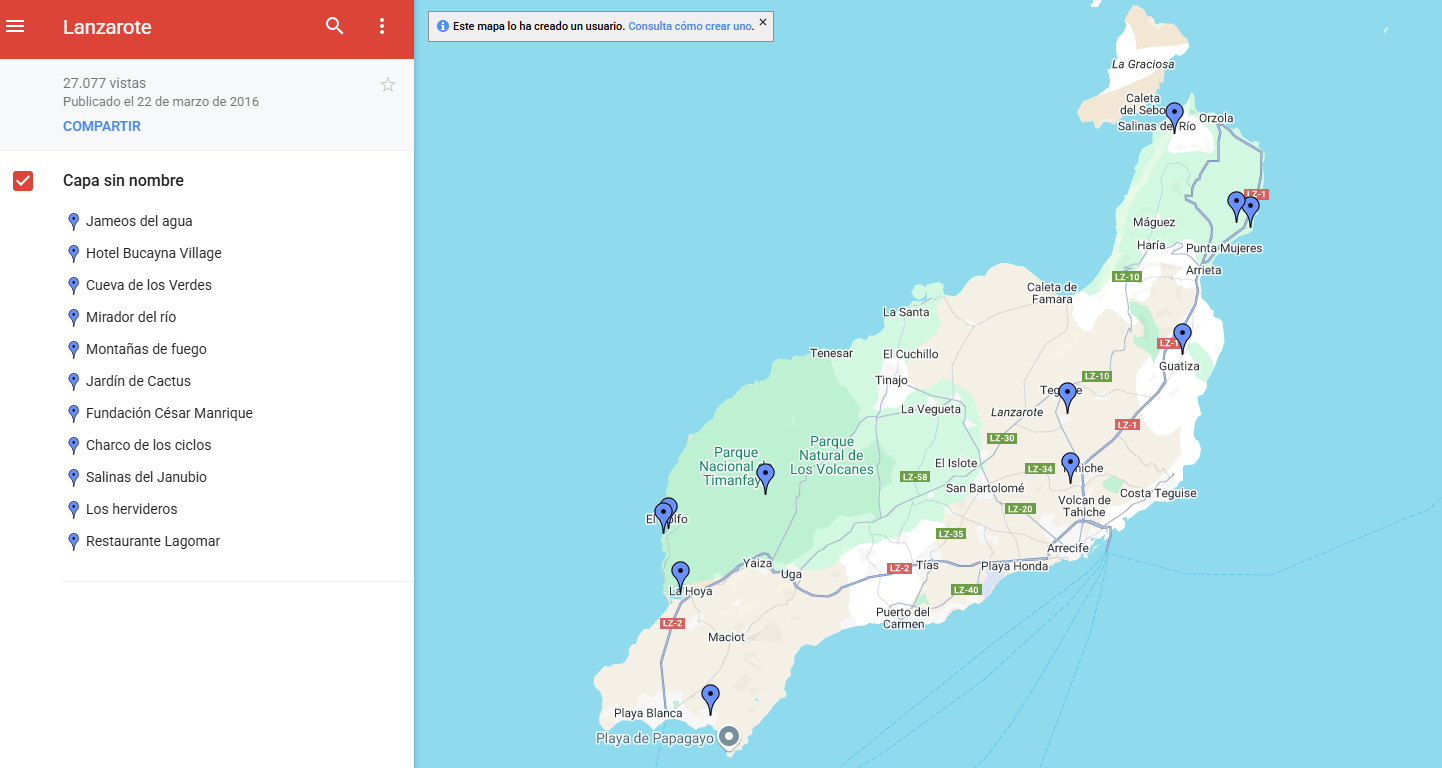Click the Yaiza label on the map

pos(758,563)
